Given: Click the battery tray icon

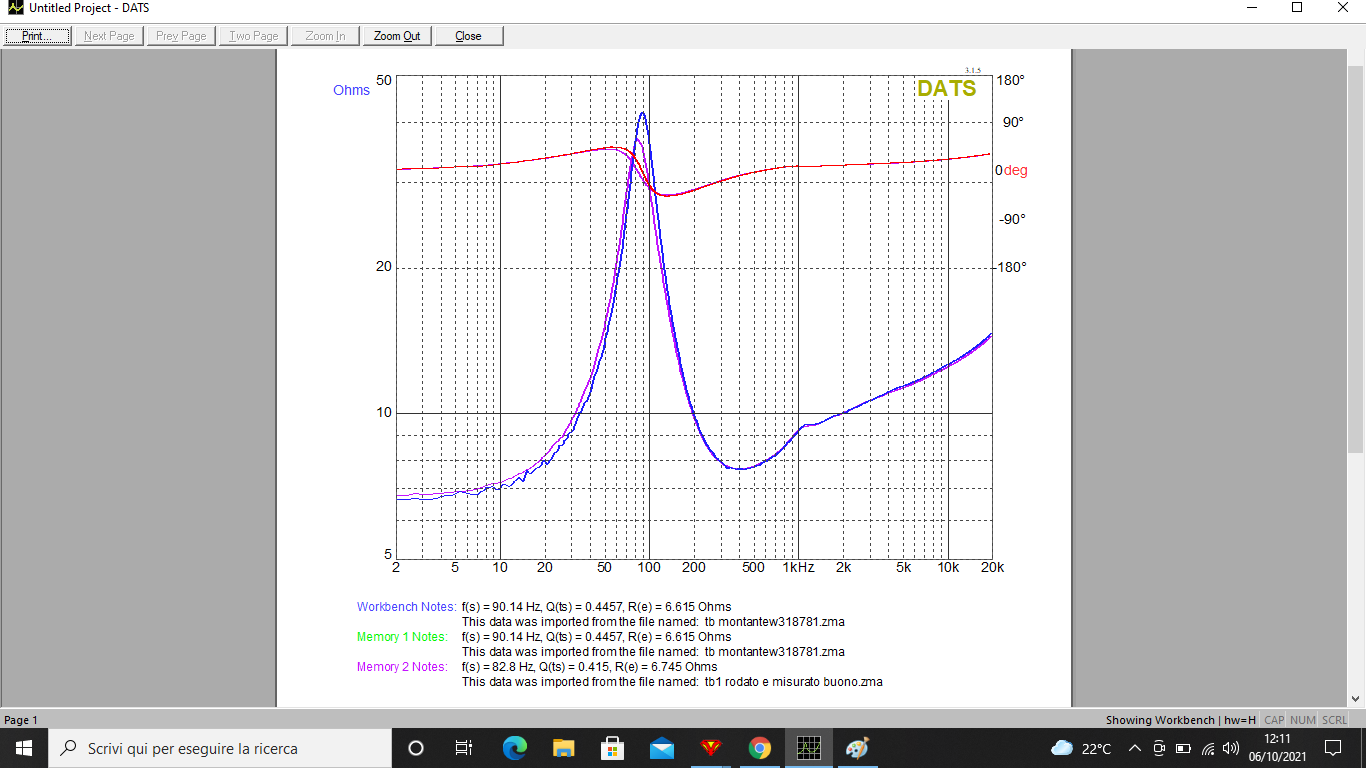Looking at the screenshot, I should pos(1183,748).
